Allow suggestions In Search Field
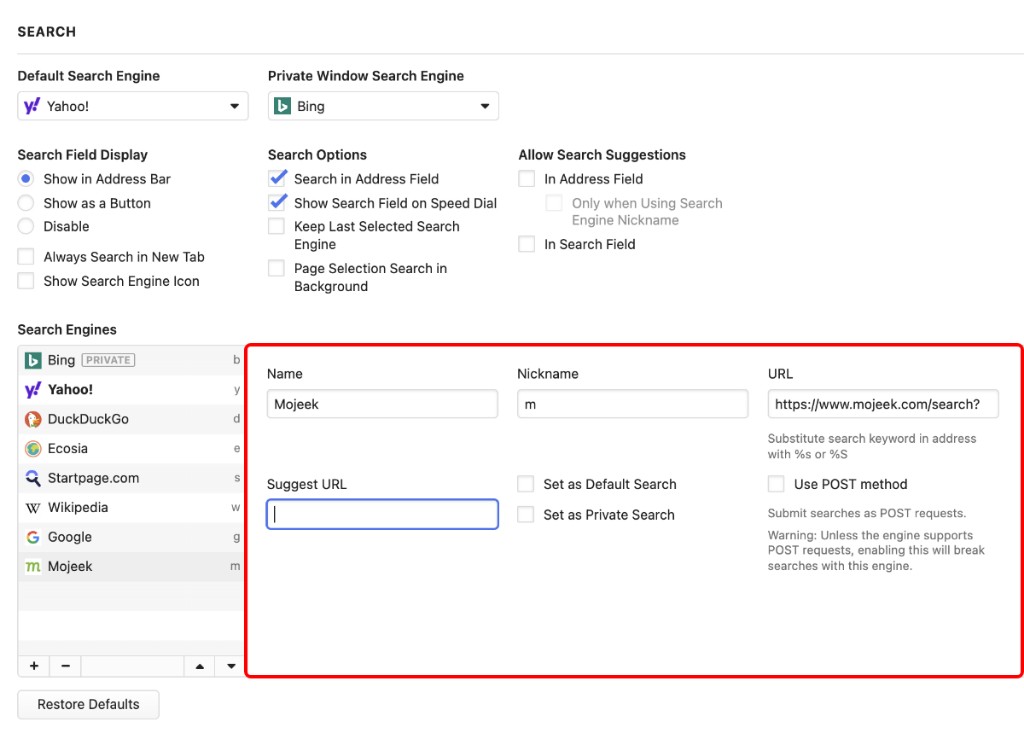Viewport: 1024px width, 741px height. [526, 244]
